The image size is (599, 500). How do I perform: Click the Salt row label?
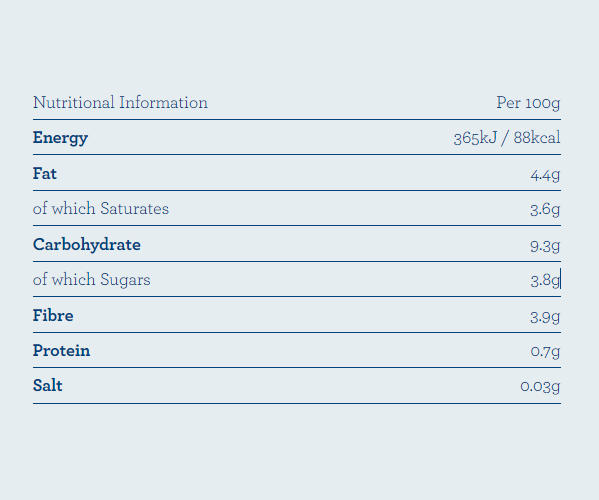coord(47,385)
